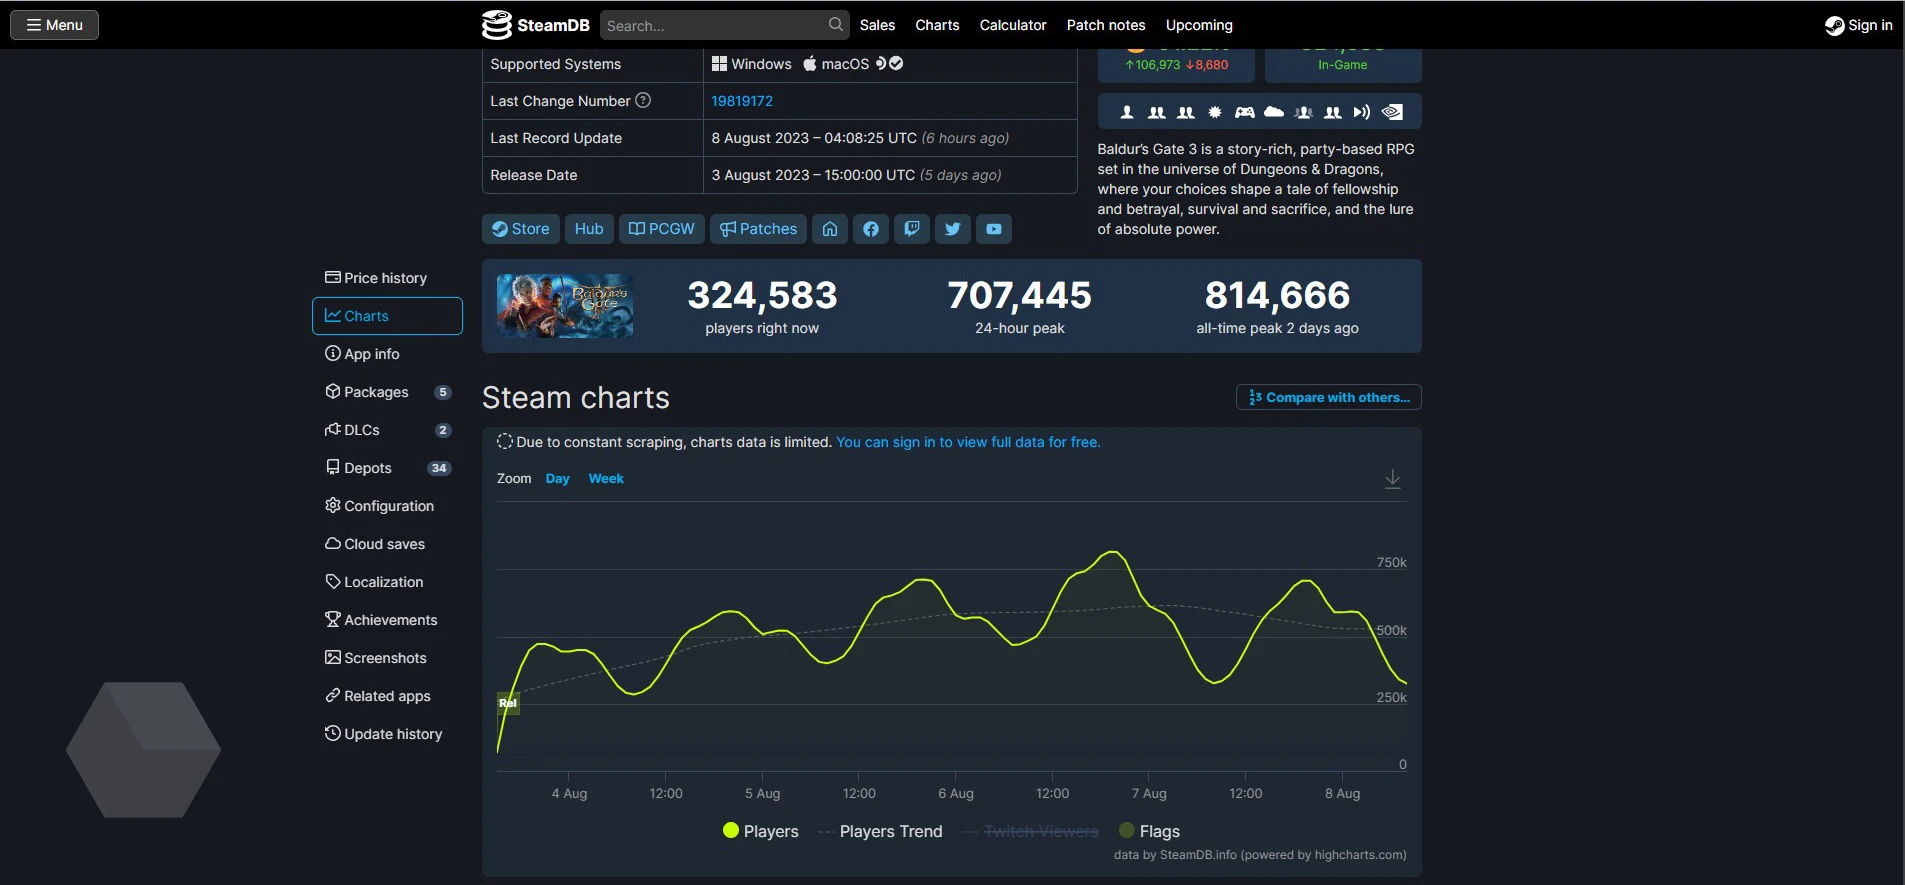Set chart zoom to Week
Image resolution: width=1905 pixels, height=885 pixels.
point(606,479)
